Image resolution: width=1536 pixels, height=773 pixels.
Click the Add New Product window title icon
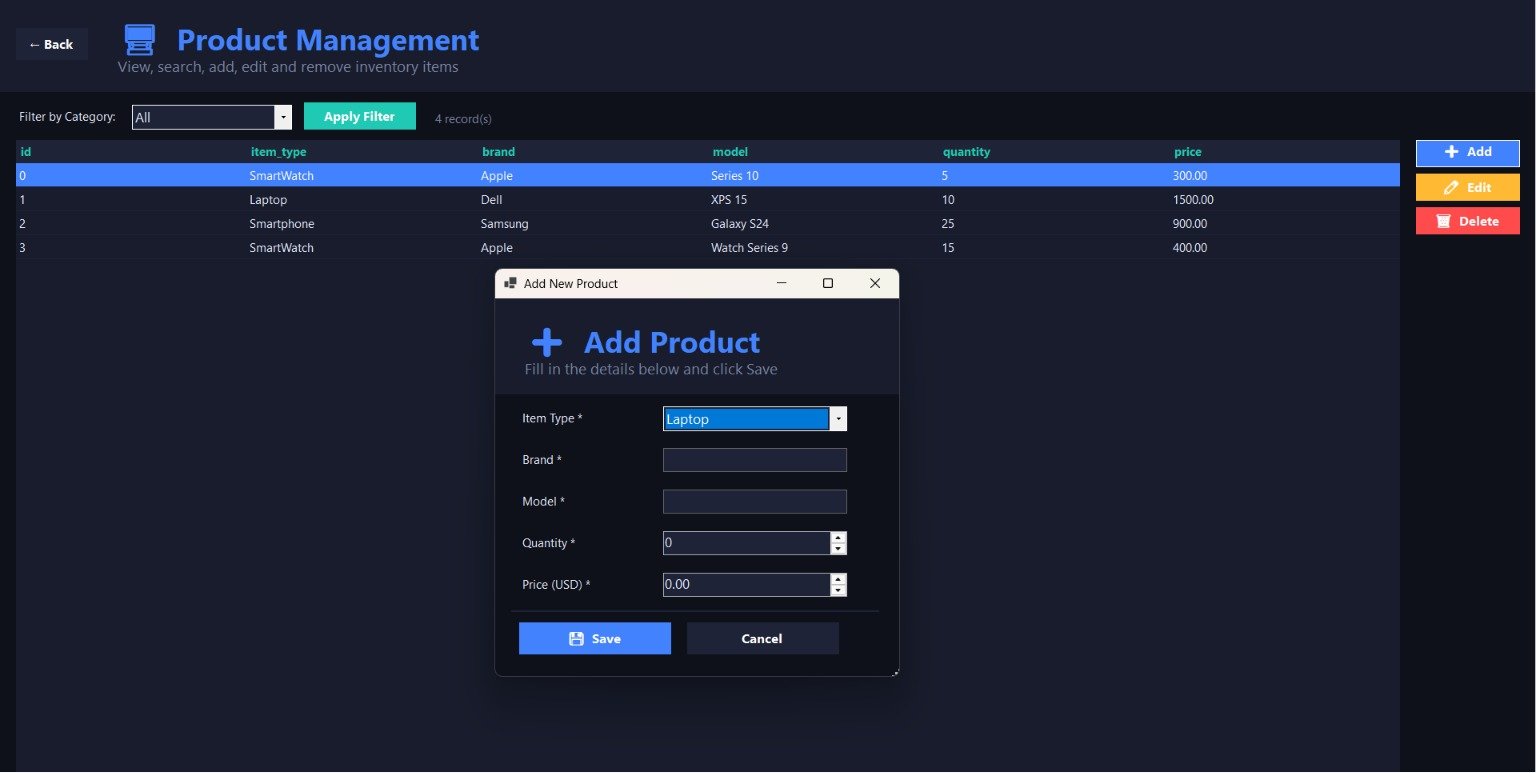tap(510, 283)
